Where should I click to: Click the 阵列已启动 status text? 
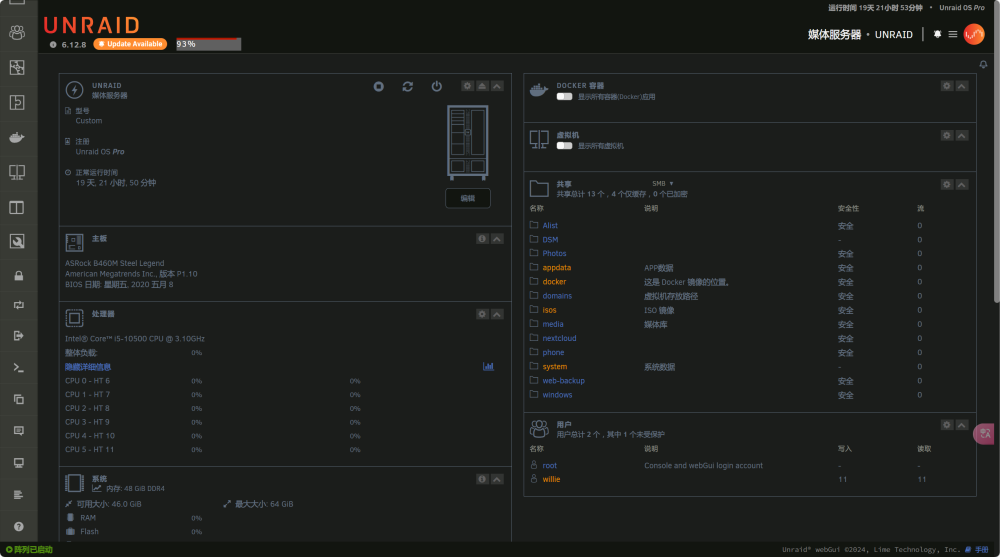point(33,549)
